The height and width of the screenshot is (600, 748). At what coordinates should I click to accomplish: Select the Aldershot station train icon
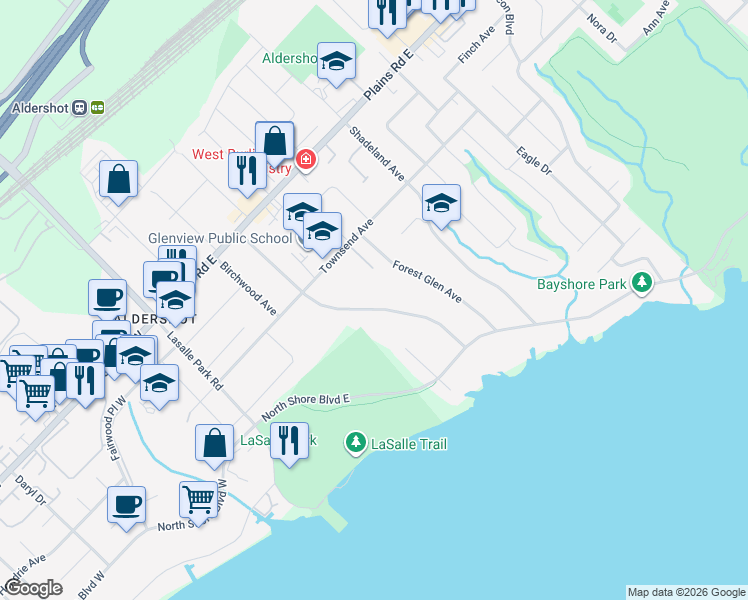(x=79, y=108)
